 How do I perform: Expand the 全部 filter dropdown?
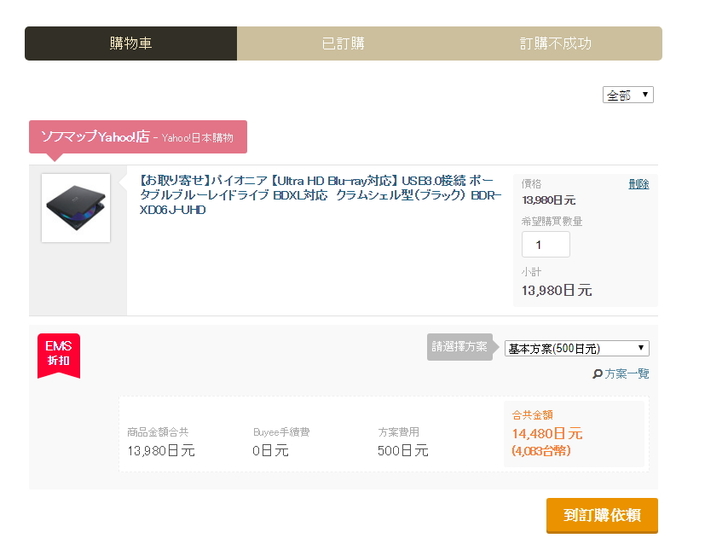[628, 95]
